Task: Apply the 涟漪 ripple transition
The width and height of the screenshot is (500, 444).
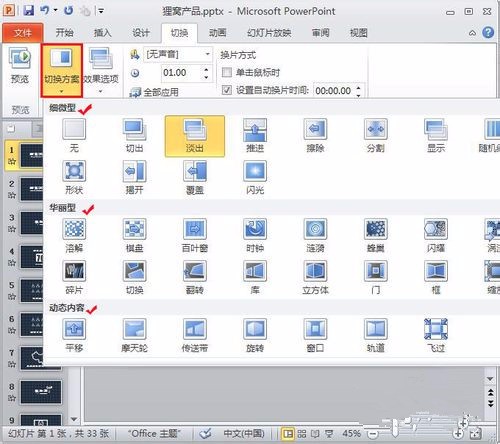Action: point(315,236)
